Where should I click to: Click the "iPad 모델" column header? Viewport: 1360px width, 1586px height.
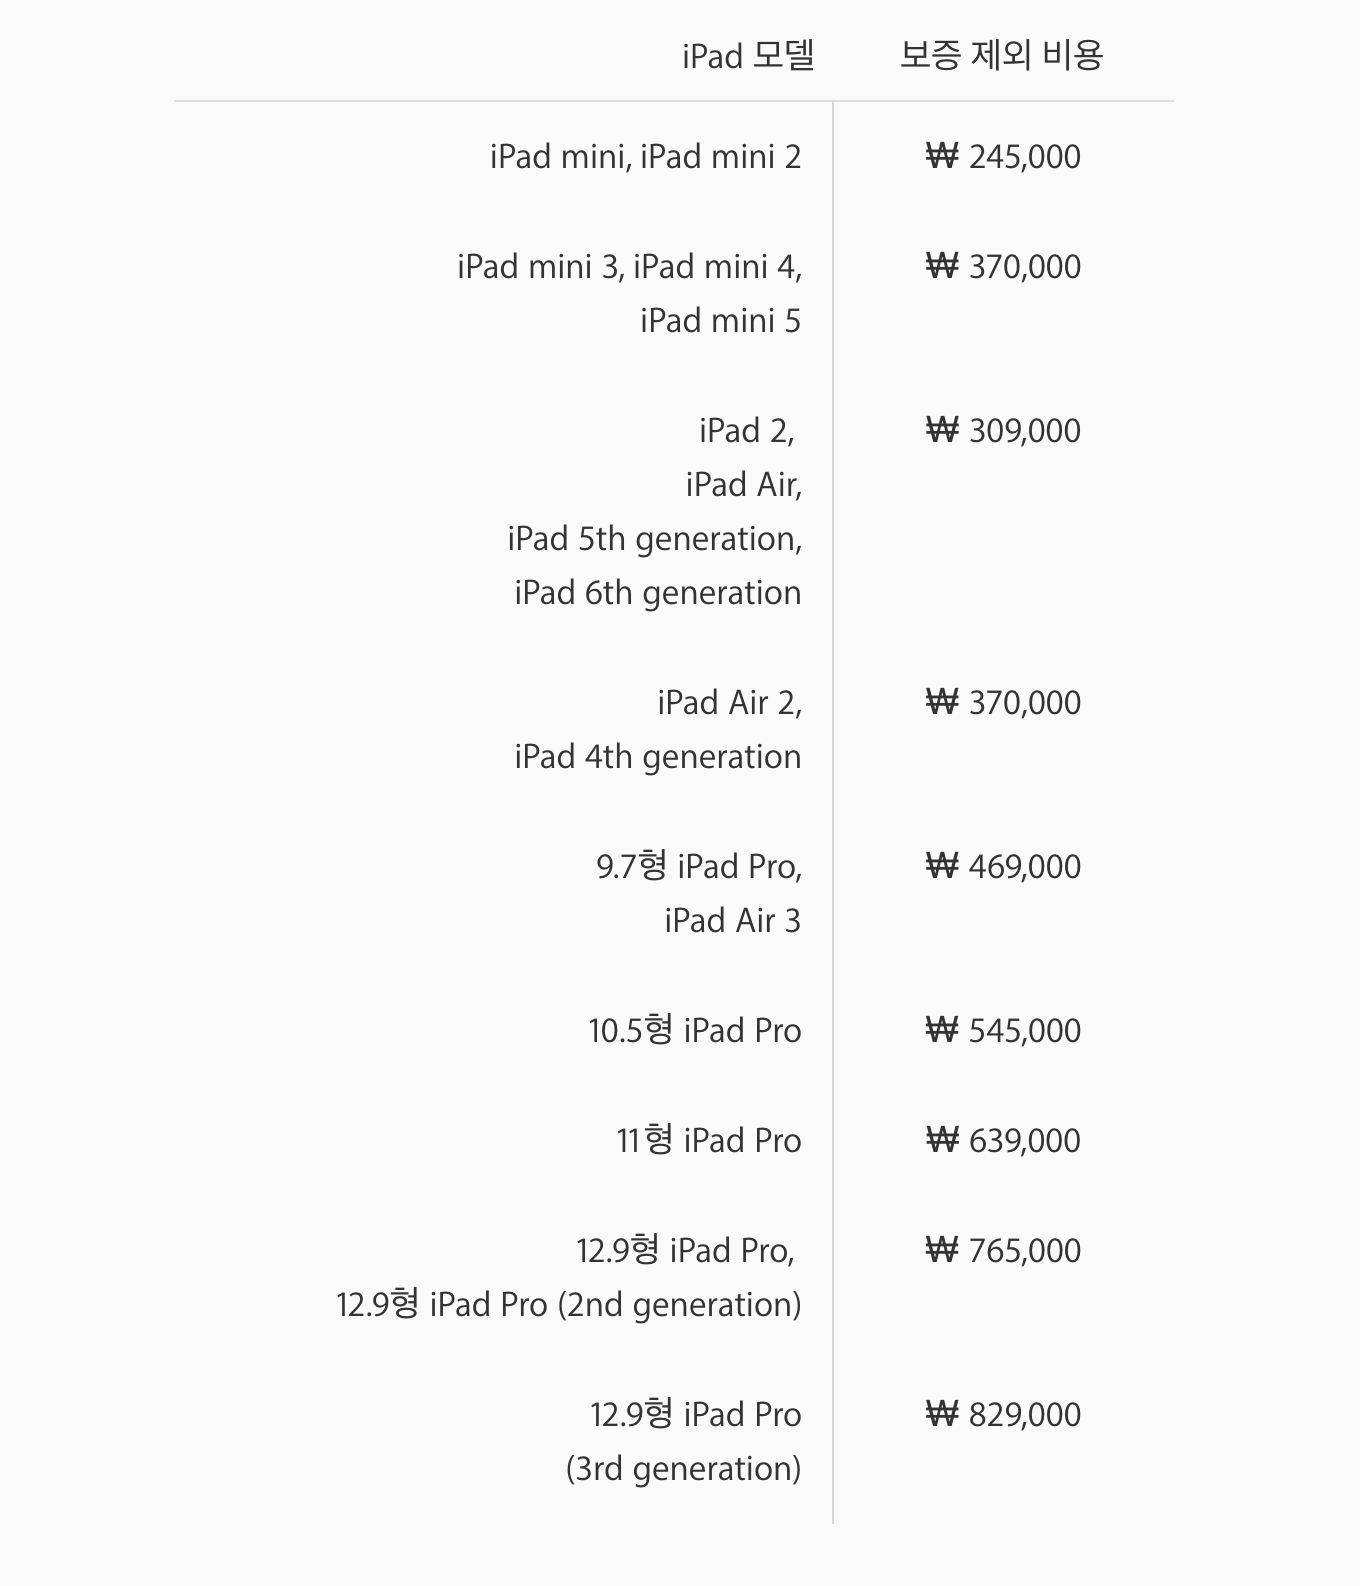(748, 56)
